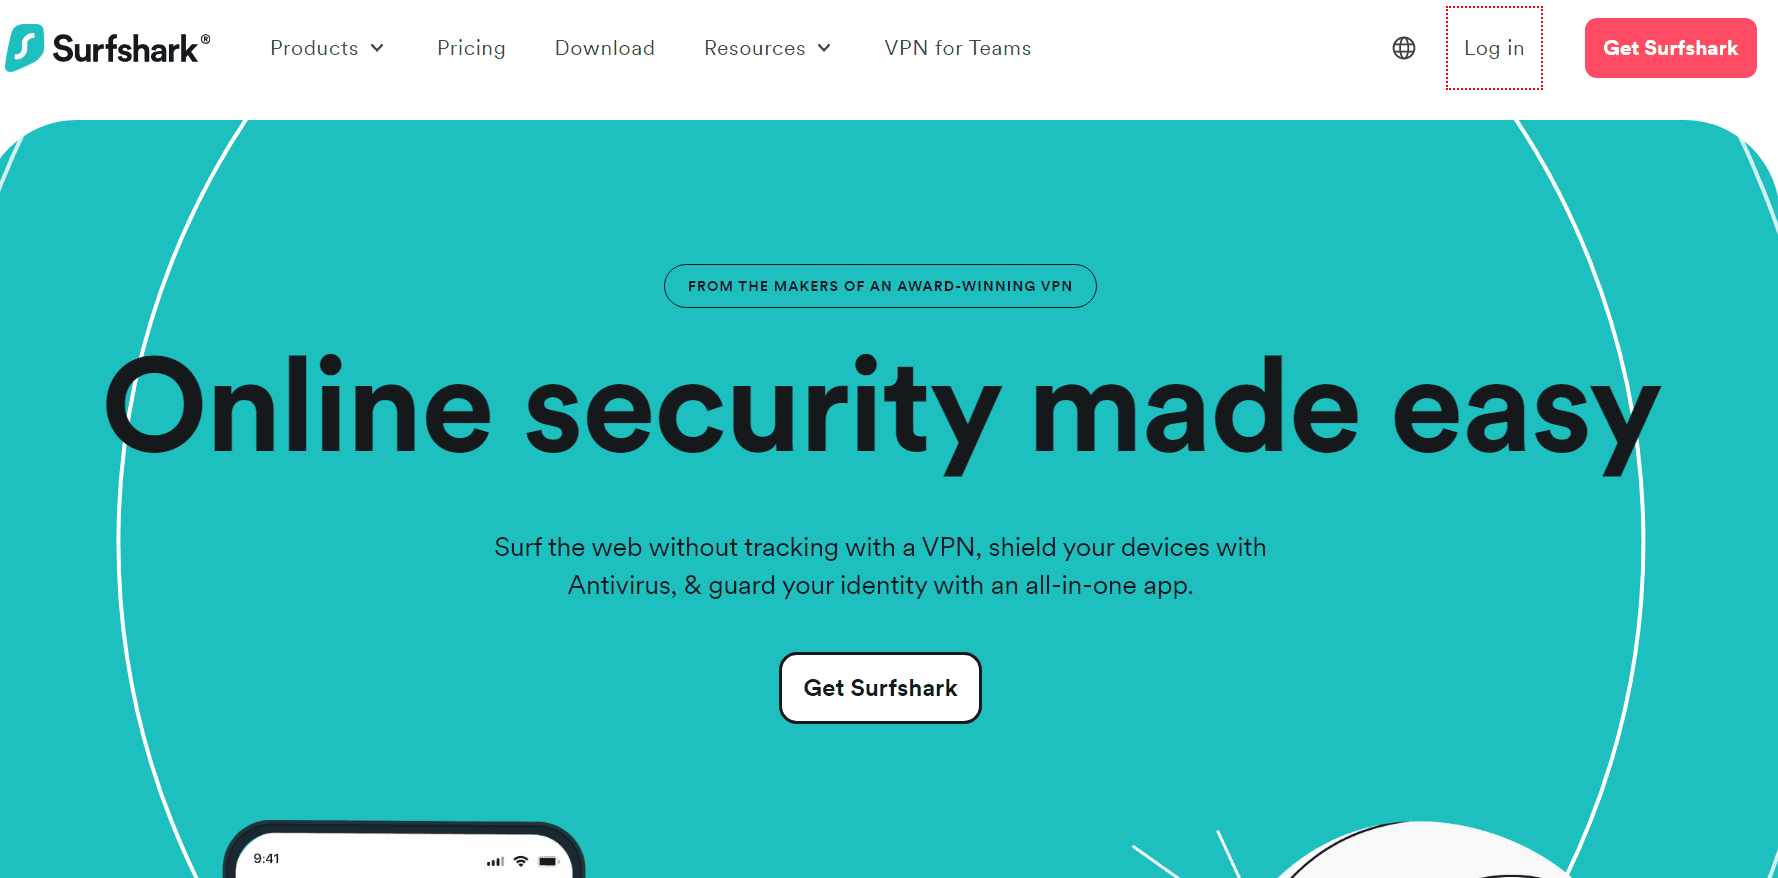This screenshot has height=878, width=1778.
Task: Click the phone mockup image
Action: [404, 850]
